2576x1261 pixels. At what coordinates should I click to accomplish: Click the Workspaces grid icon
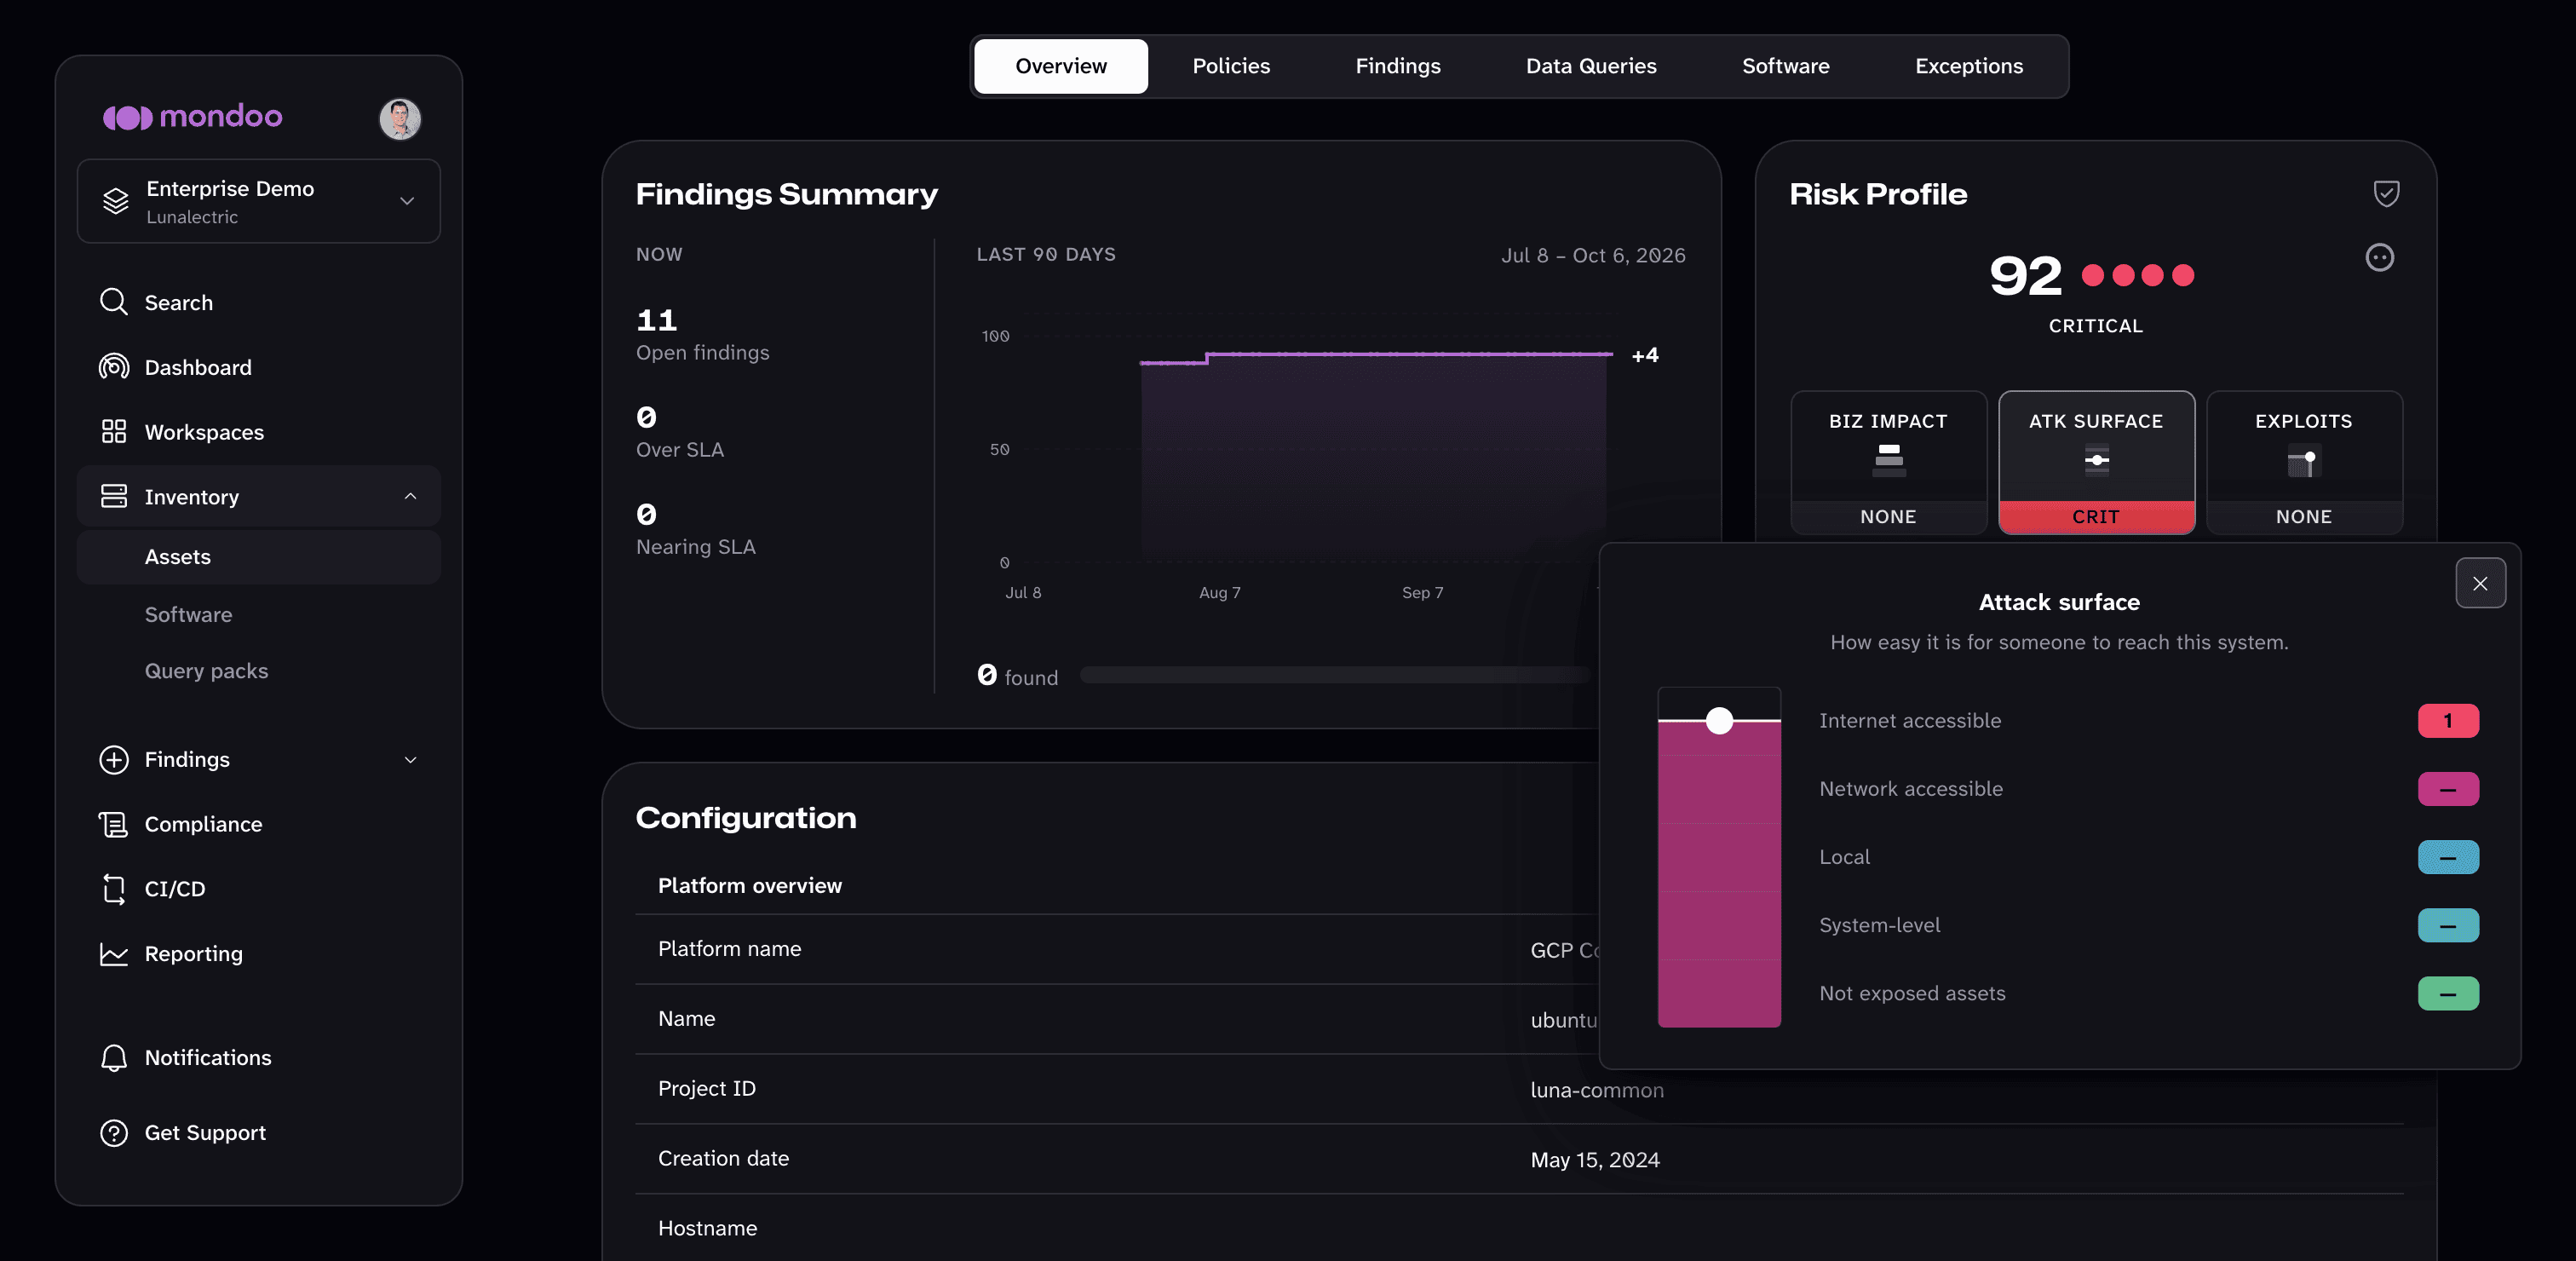point(114,432)
